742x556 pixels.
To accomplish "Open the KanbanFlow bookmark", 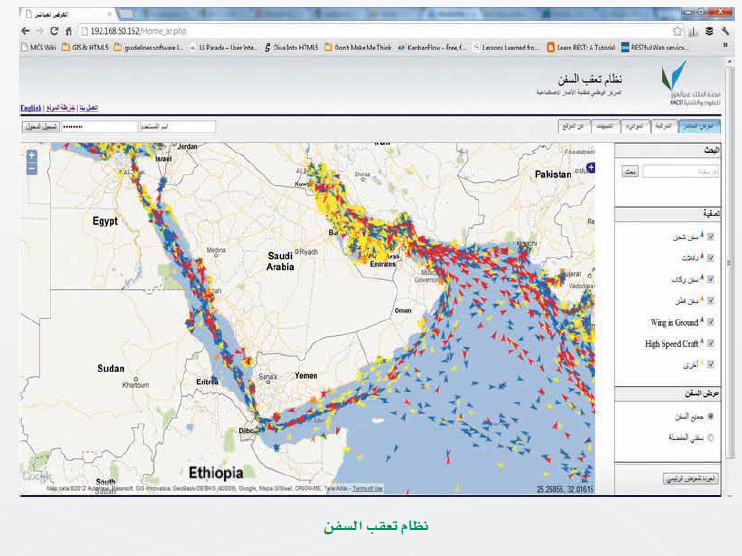I will tap(432, 47).
